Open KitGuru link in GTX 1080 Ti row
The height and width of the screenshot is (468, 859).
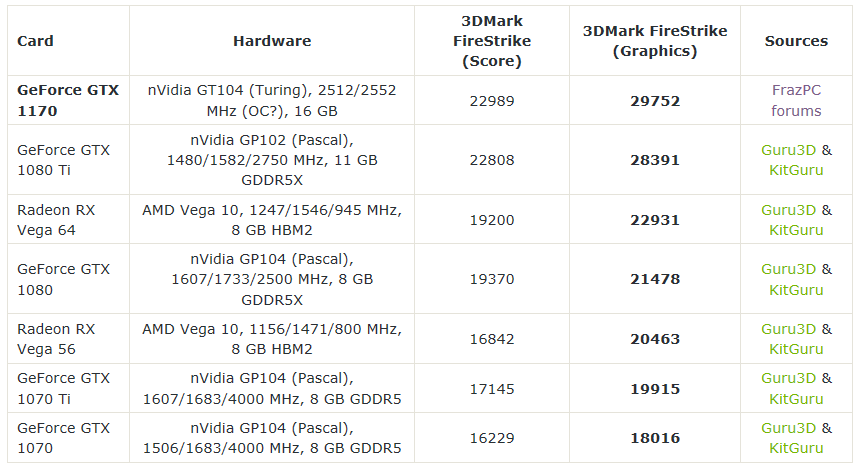tap(796, 171)
